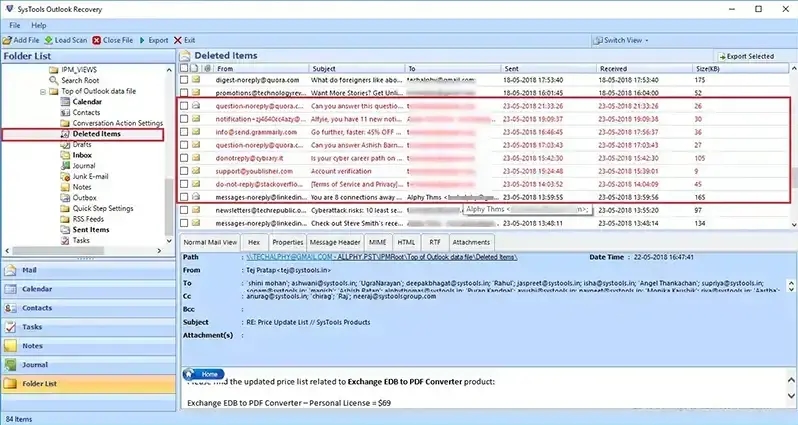Select the Drafts folder in the tree
The height and width of the screenshot is (425, 798).
click(81, 145)
